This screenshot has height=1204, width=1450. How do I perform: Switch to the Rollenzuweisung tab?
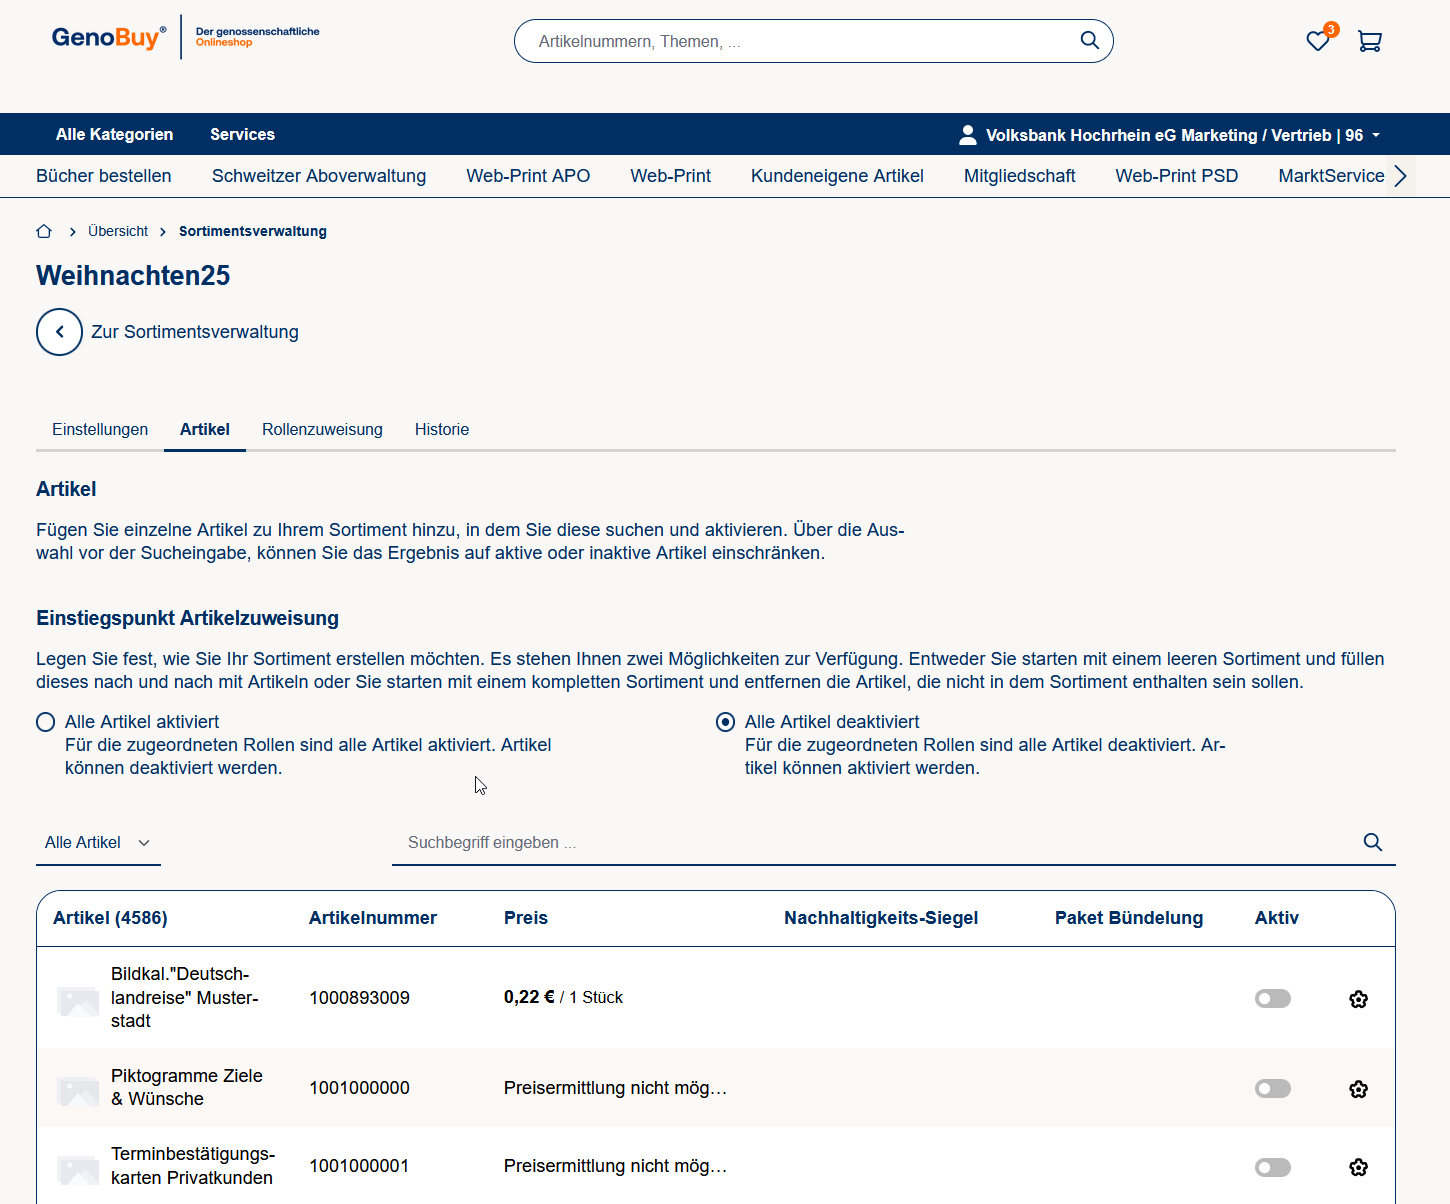click(x=322, y=429)
